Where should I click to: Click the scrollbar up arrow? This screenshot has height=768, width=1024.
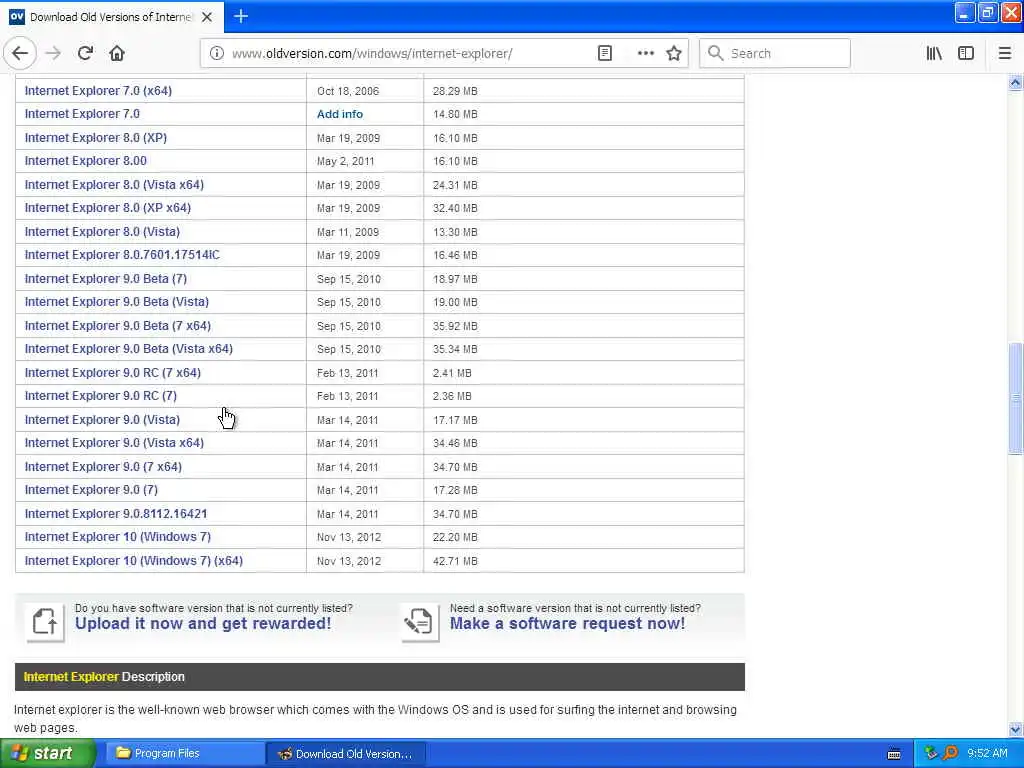pyautogui.click(x=1015, y=83)
